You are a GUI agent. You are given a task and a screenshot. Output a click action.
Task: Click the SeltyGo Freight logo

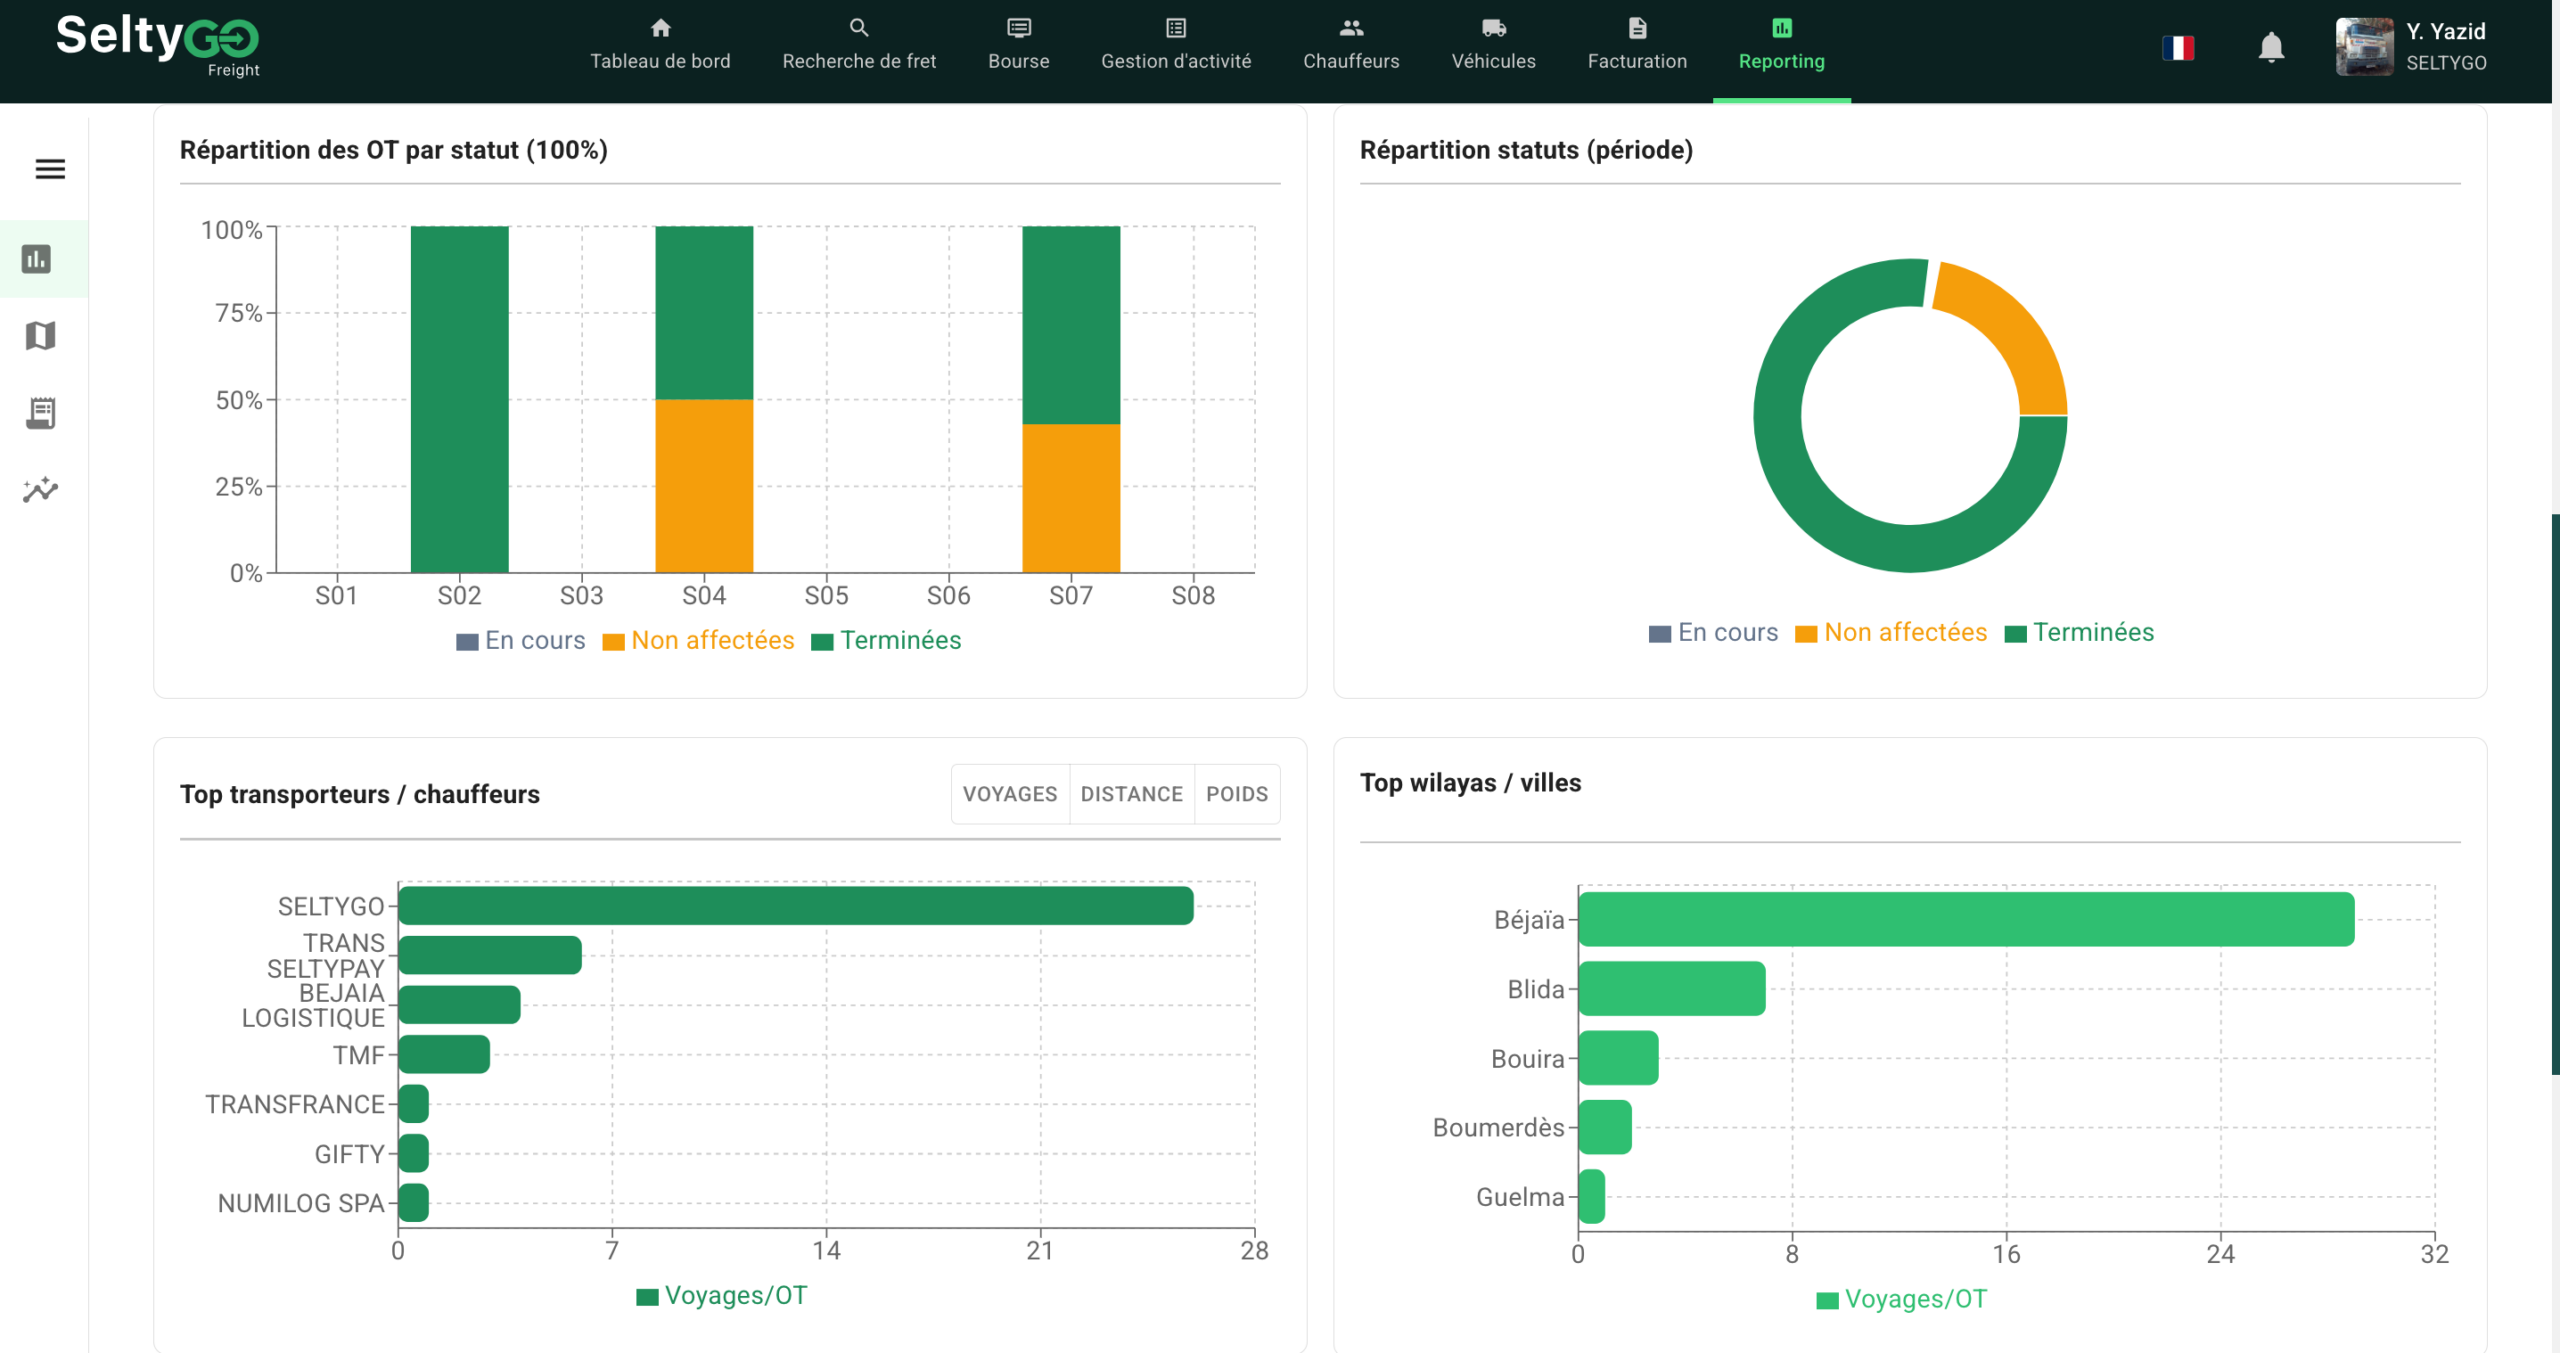click(158, 44)
